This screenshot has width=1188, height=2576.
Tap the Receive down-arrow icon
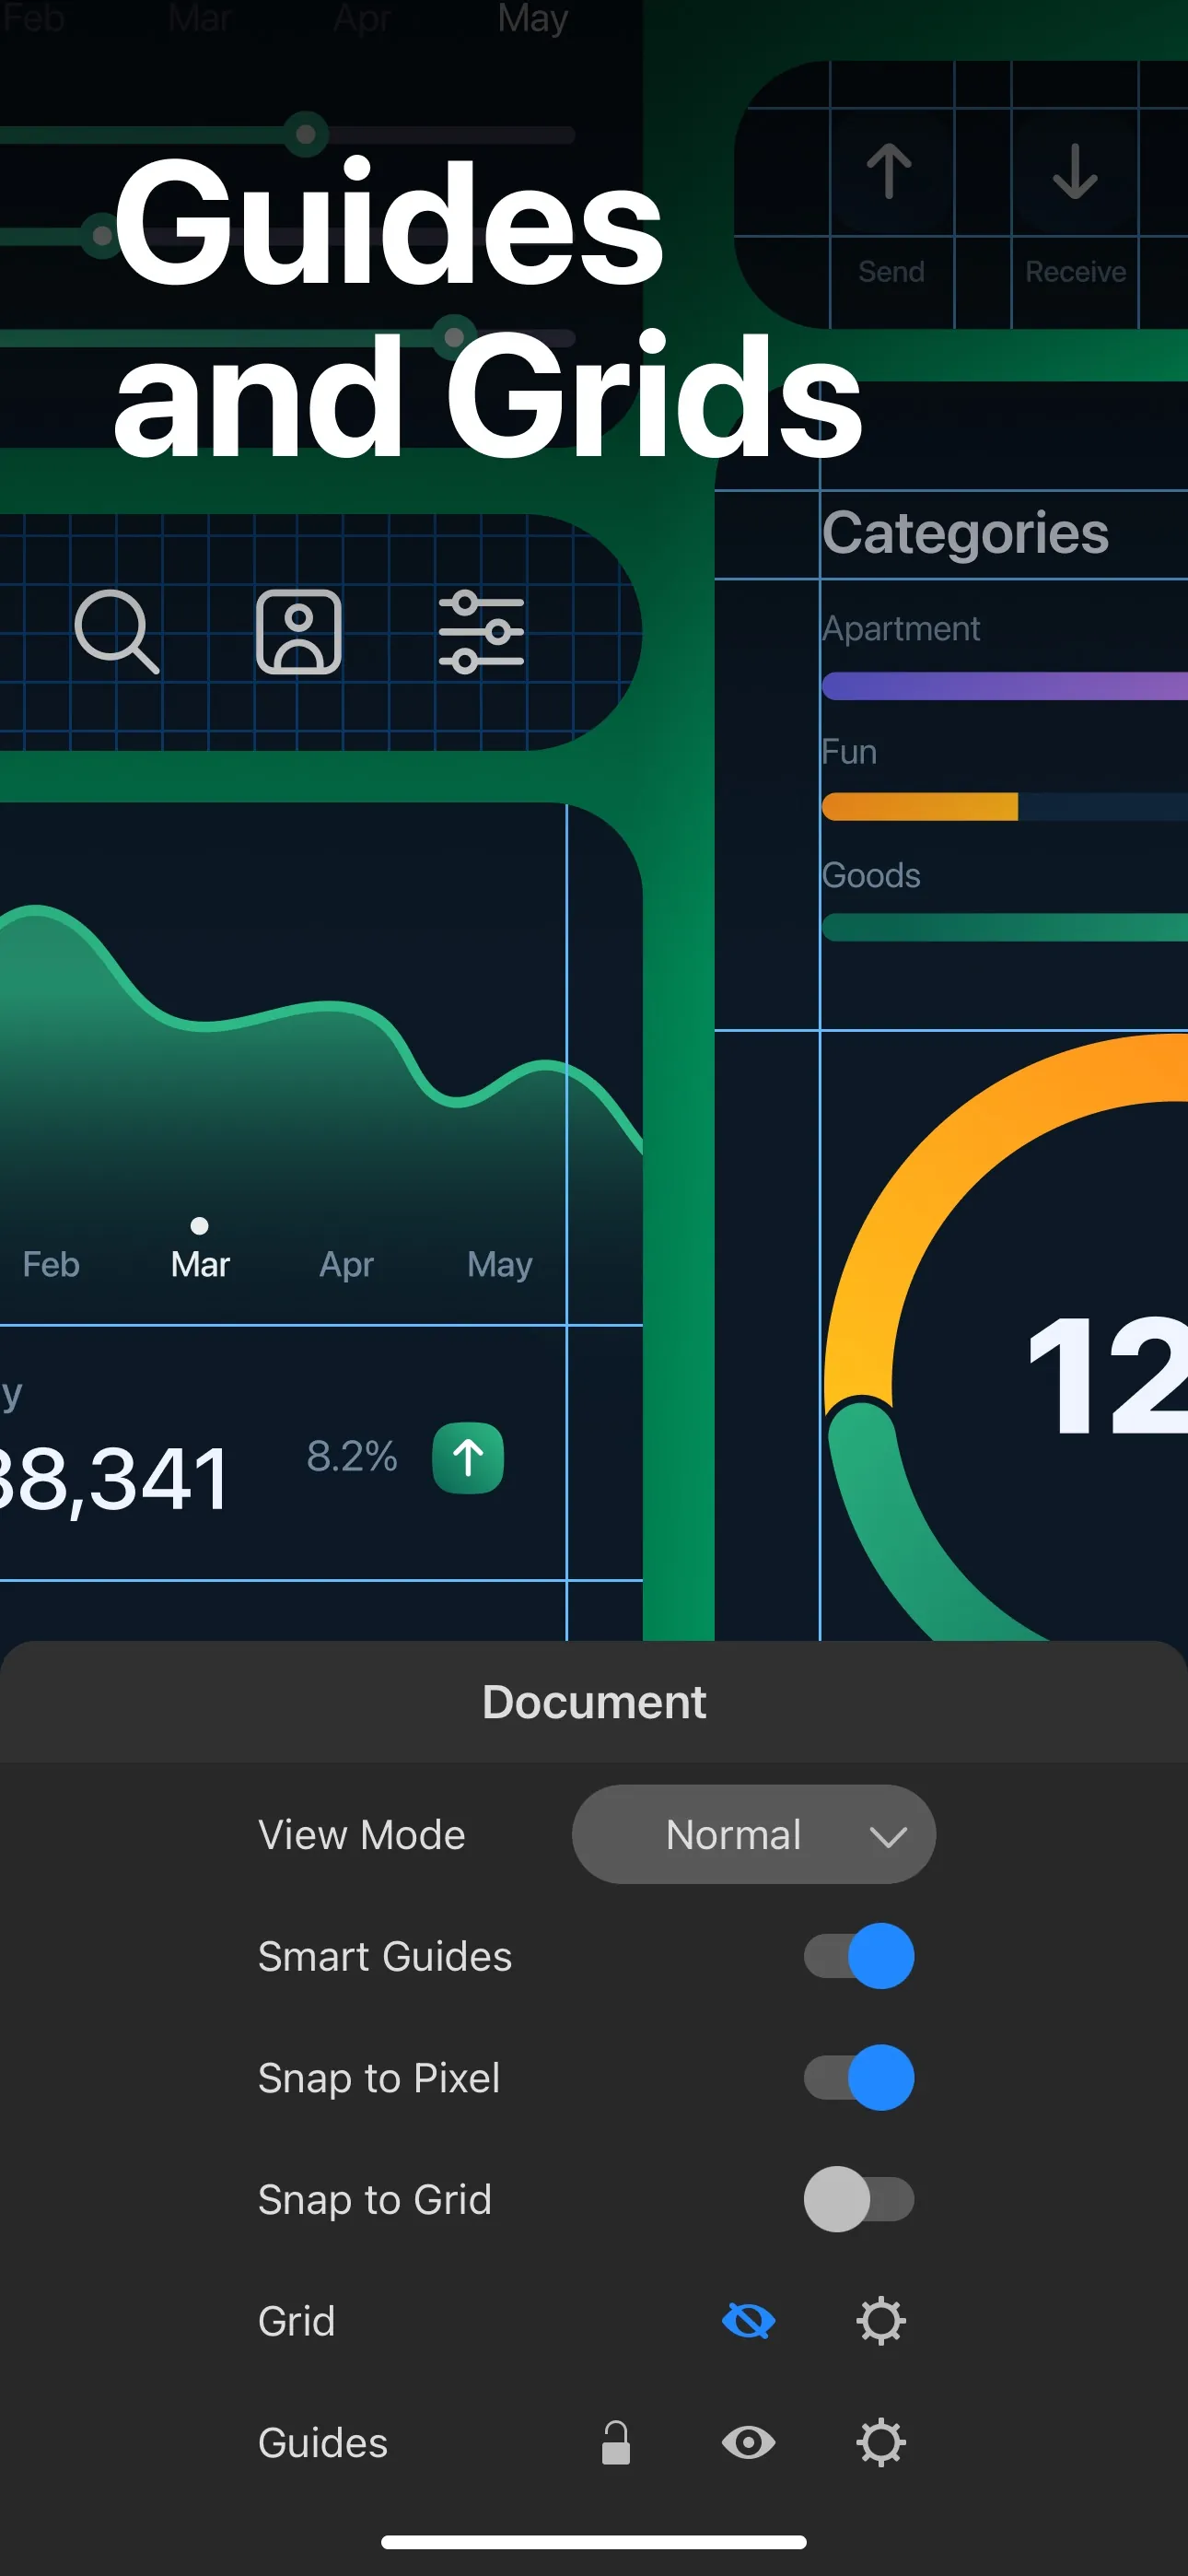(x=1075, y=171)
